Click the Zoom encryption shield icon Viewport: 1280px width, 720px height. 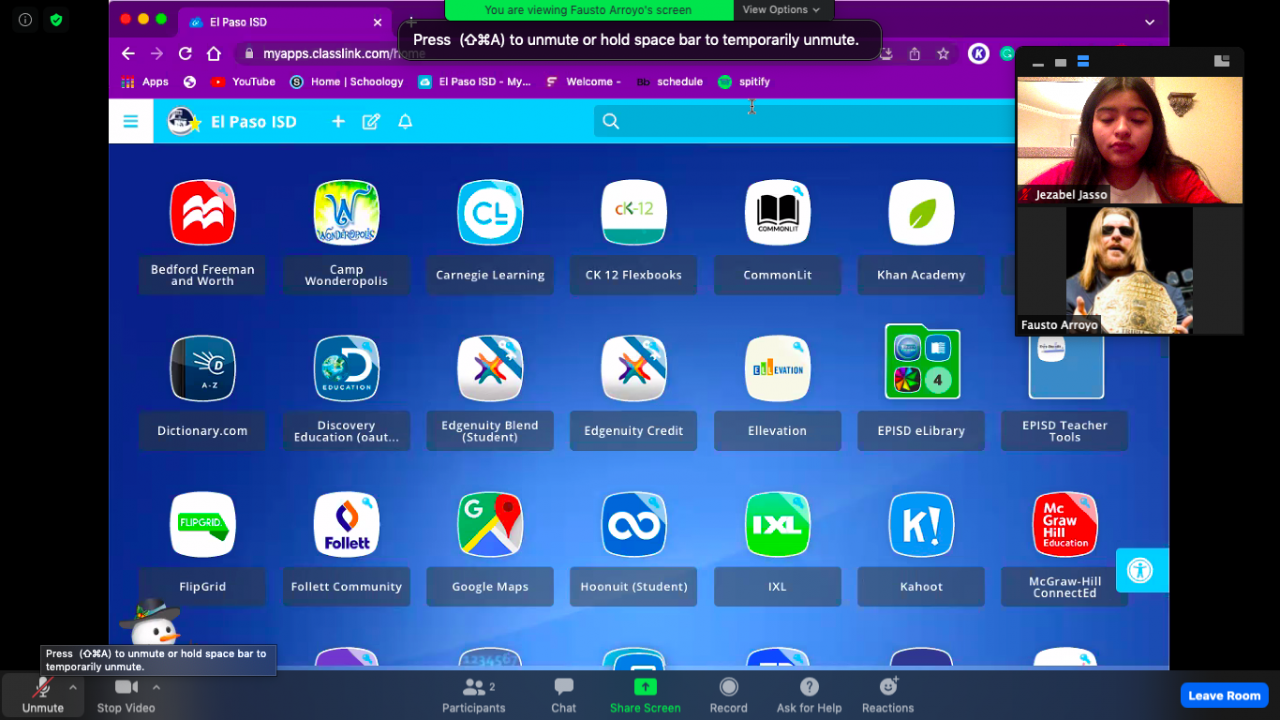(56, 20)
